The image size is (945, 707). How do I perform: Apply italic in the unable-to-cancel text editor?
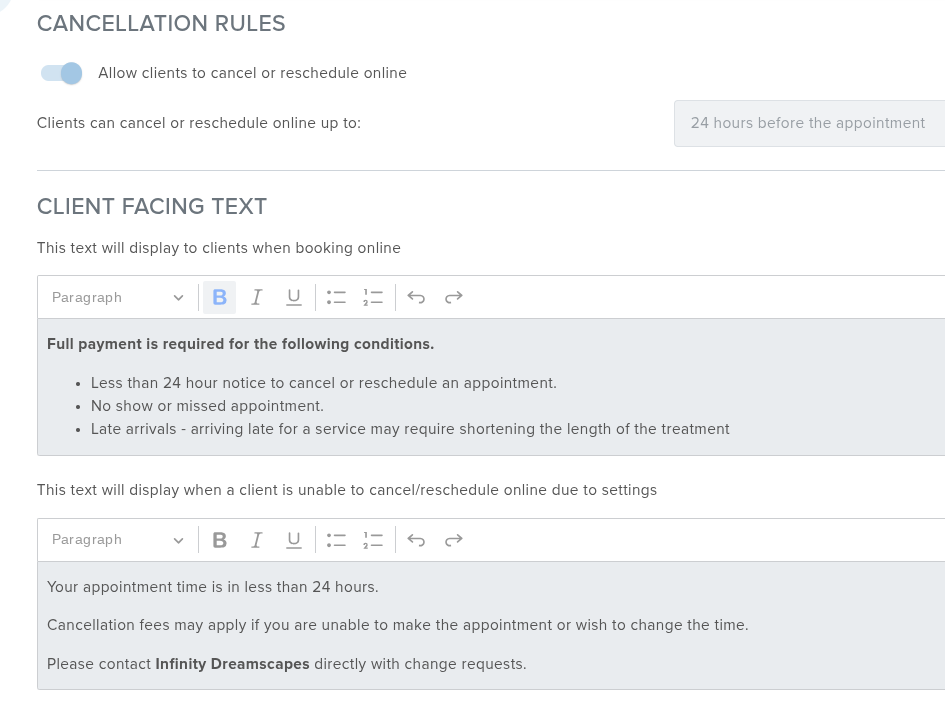[257, 540]
